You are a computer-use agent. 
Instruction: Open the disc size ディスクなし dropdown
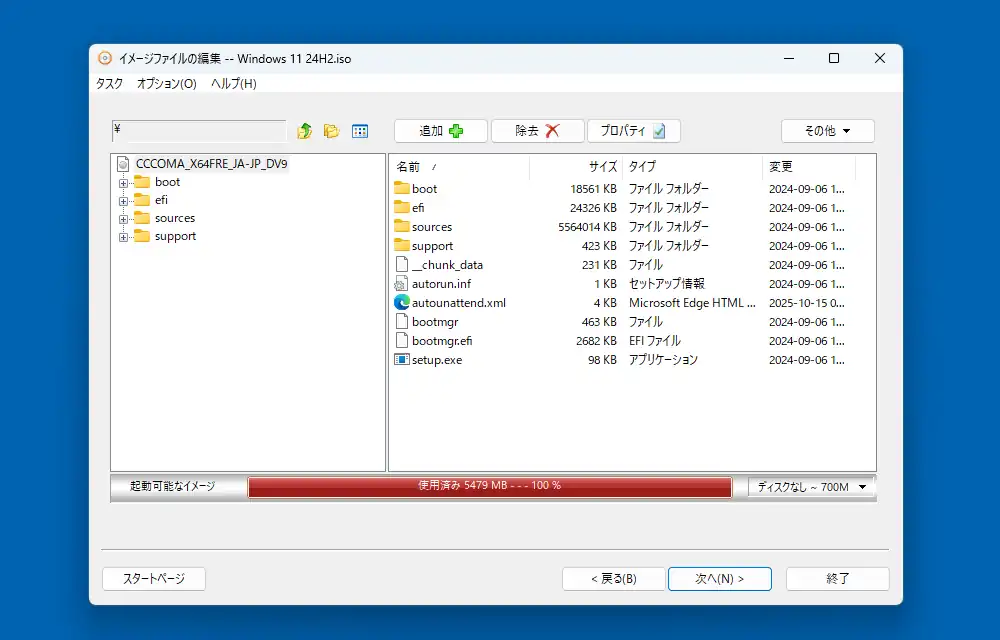click(811, 487)
